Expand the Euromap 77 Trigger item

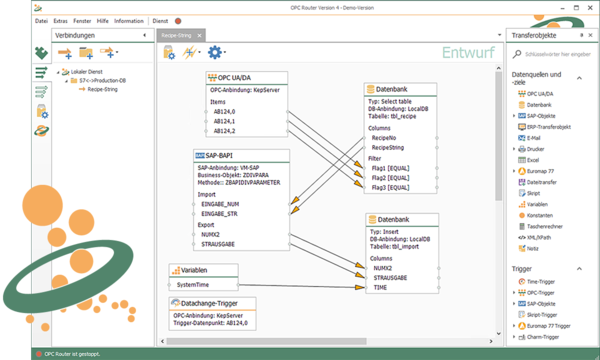tap(514, 326)
